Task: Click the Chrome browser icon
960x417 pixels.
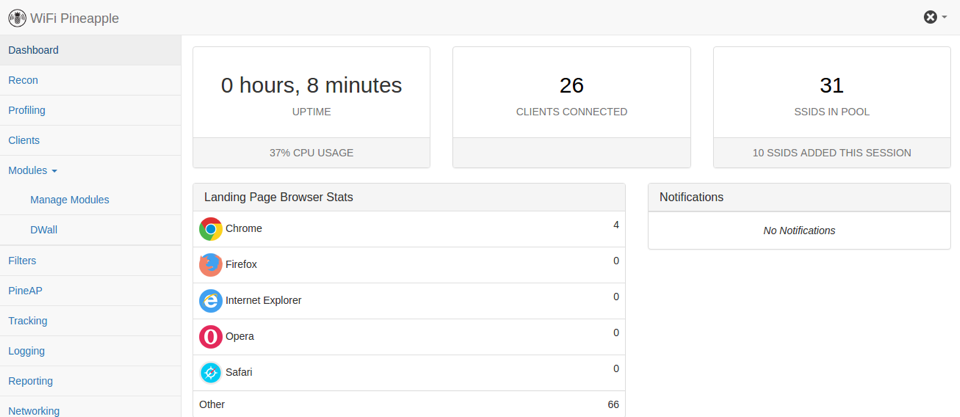Action: click(x=211, y=229)
